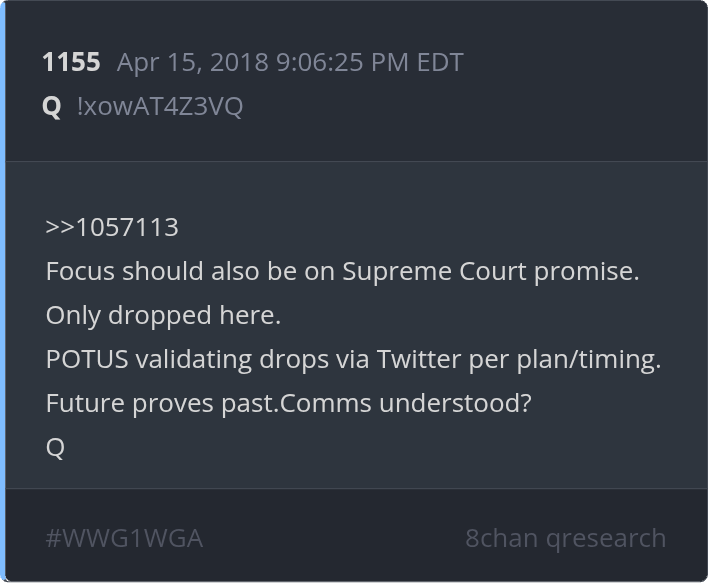The image size is (710, 584).
Task: Click the #WWG1WGA hashtag
Action: pyautogui.click(x=124, y=538)
